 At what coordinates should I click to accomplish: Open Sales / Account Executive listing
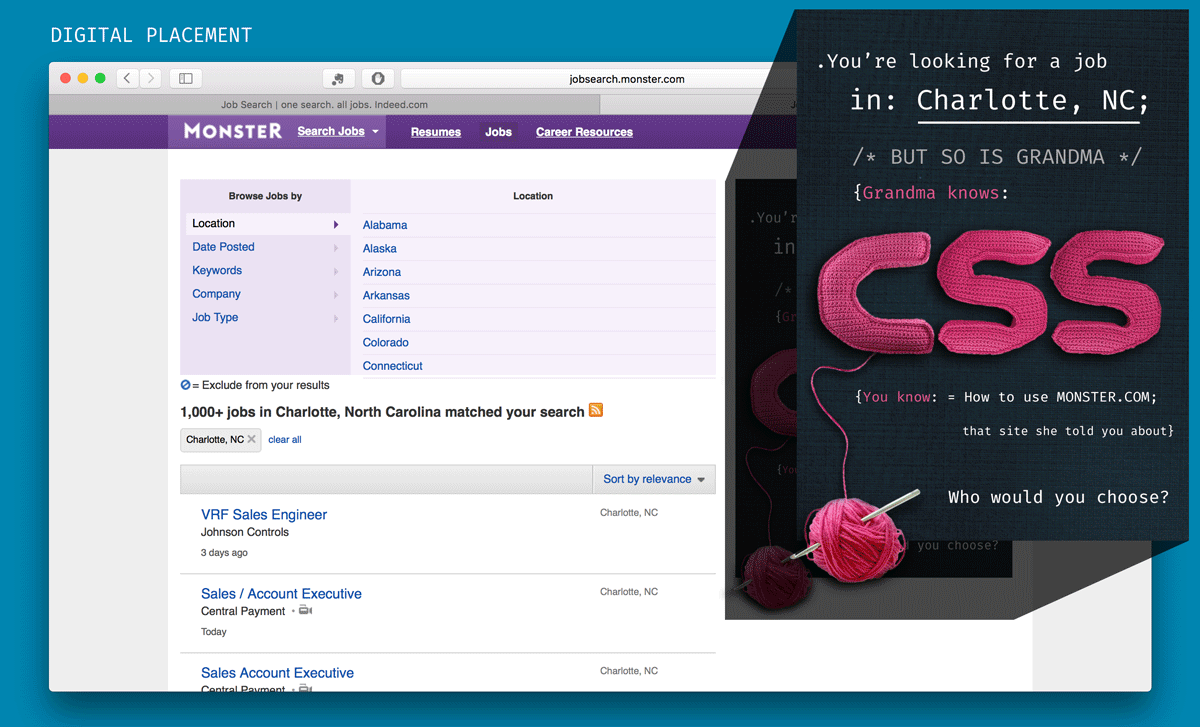click(281, 593)
